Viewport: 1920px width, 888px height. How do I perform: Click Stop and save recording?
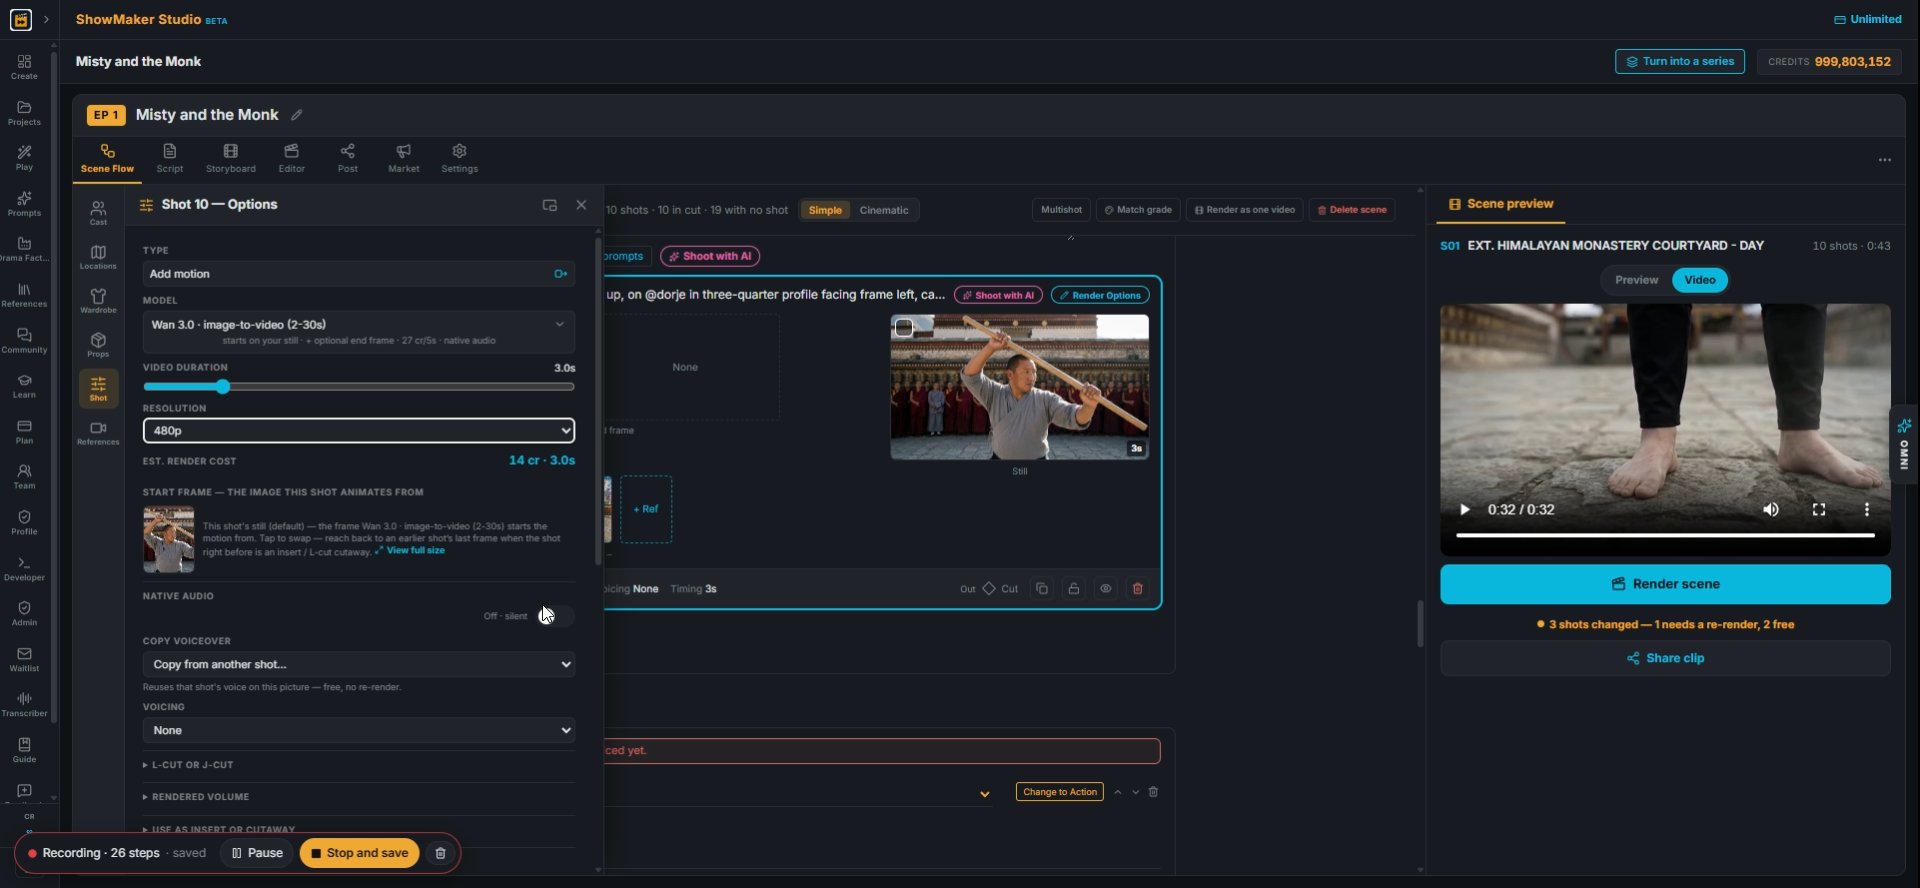[359, 853]
